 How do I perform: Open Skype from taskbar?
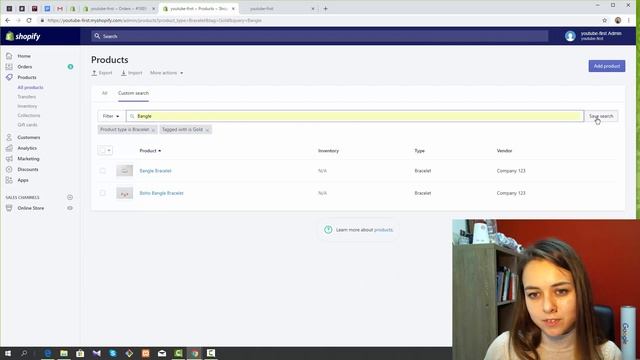(113, 353)
